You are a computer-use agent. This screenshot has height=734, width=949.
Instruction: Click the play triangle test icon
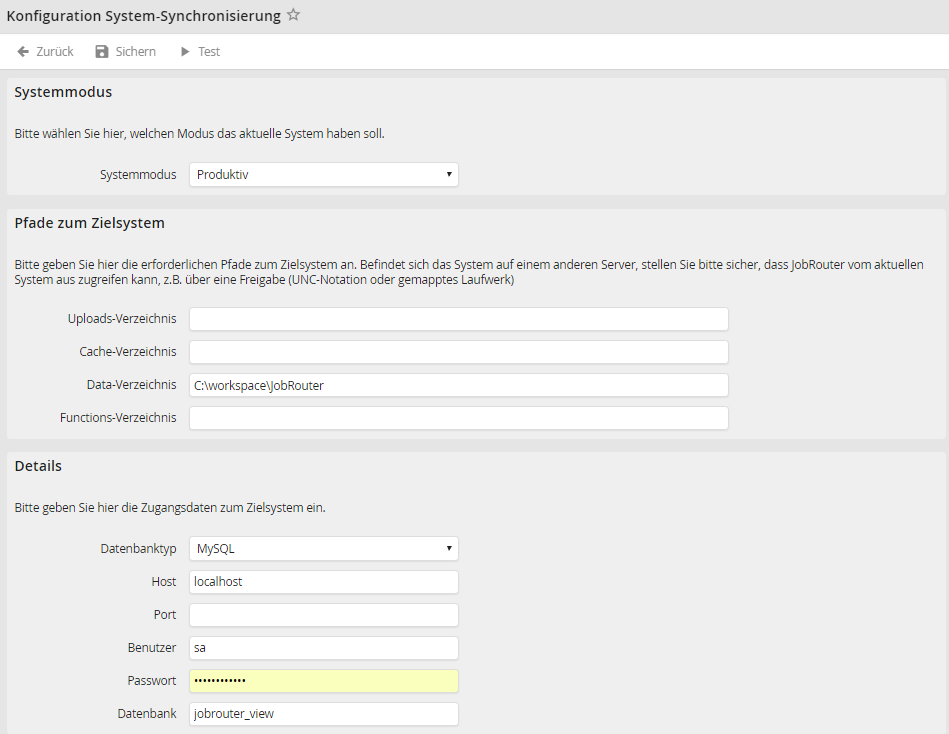pyautogui.click(x=185, y=51)
